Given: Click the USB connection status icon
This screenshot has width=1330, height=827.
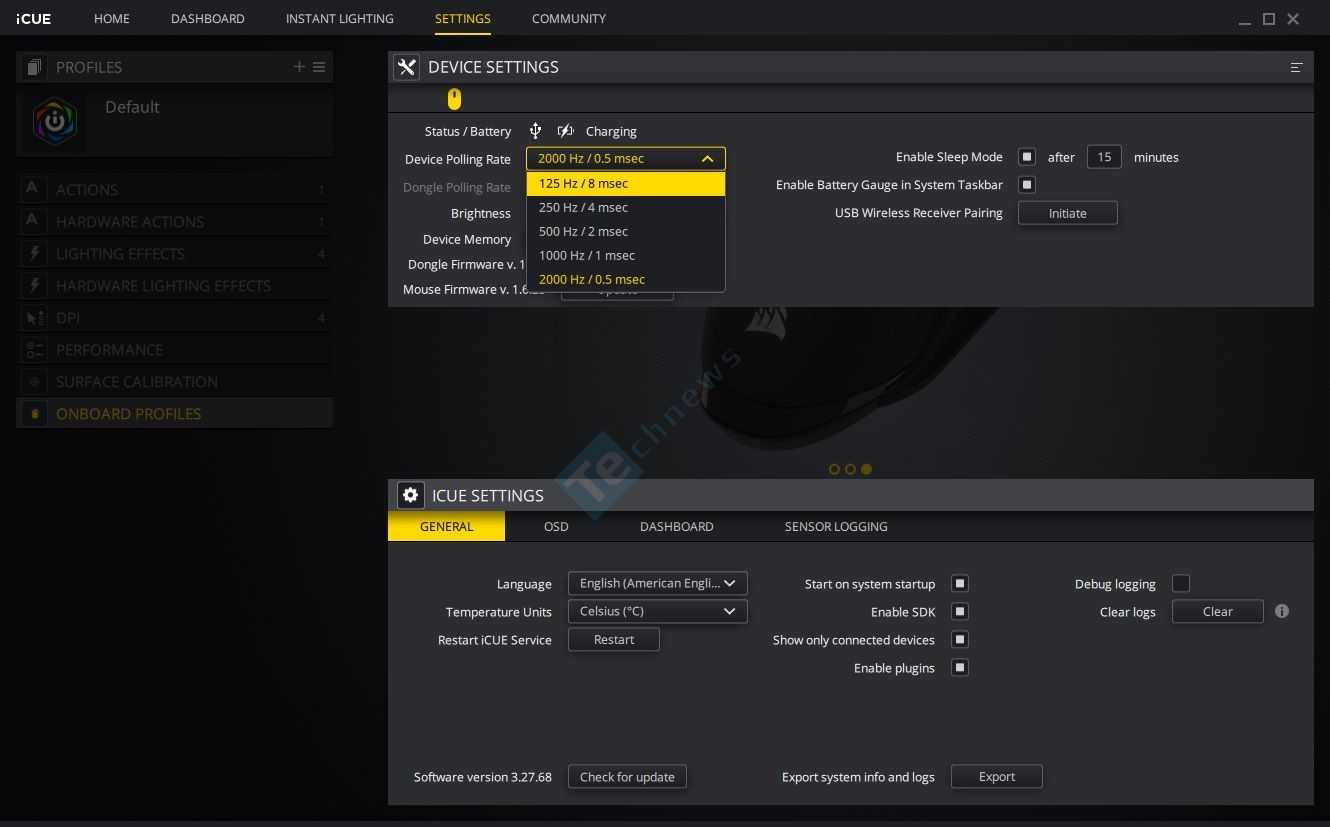Looking at the screenshot, I should pos(535,131).
